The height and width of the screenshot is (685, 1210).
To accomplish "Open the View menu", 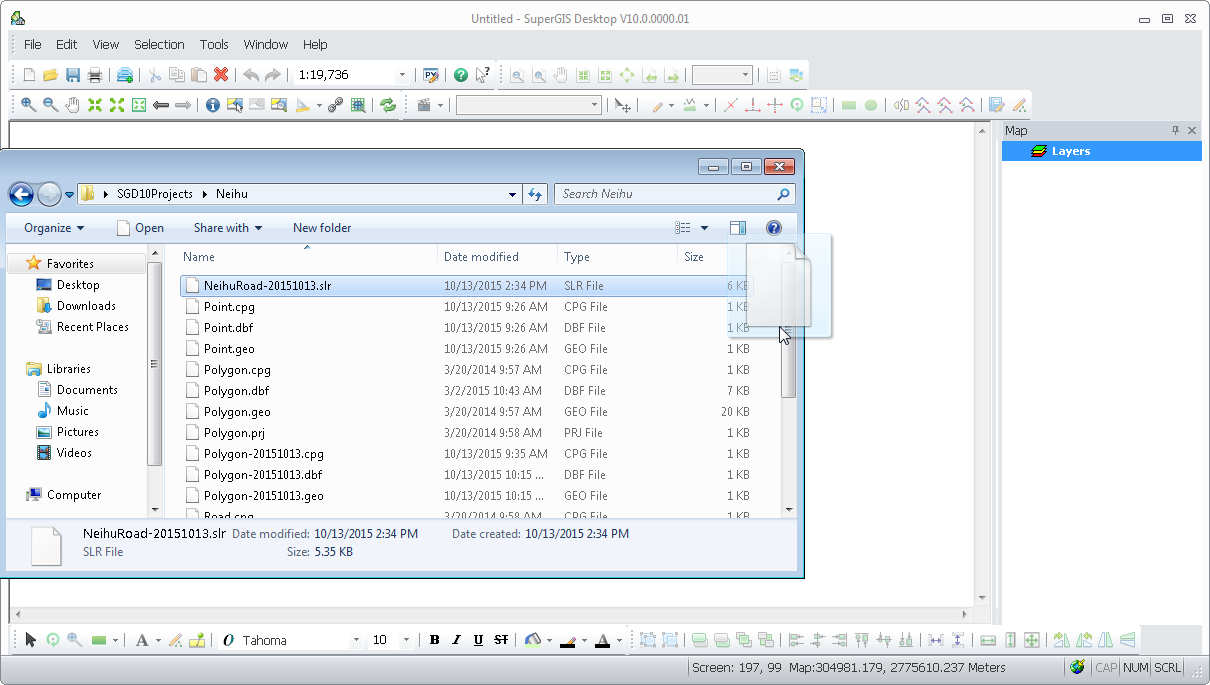I will coord(106,44).
